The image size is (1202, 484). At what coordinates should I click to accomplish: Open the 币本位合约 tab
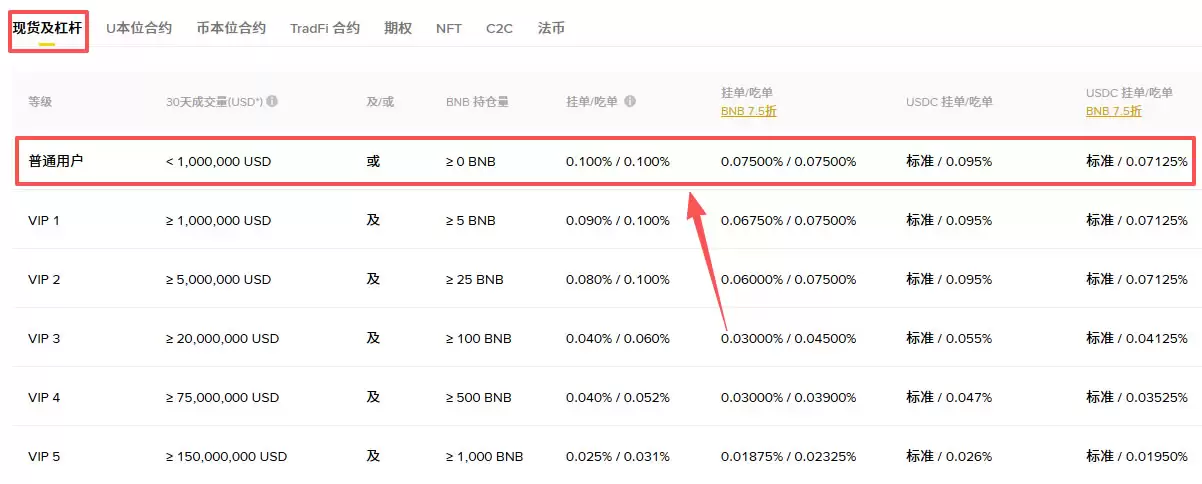point(231,28)
